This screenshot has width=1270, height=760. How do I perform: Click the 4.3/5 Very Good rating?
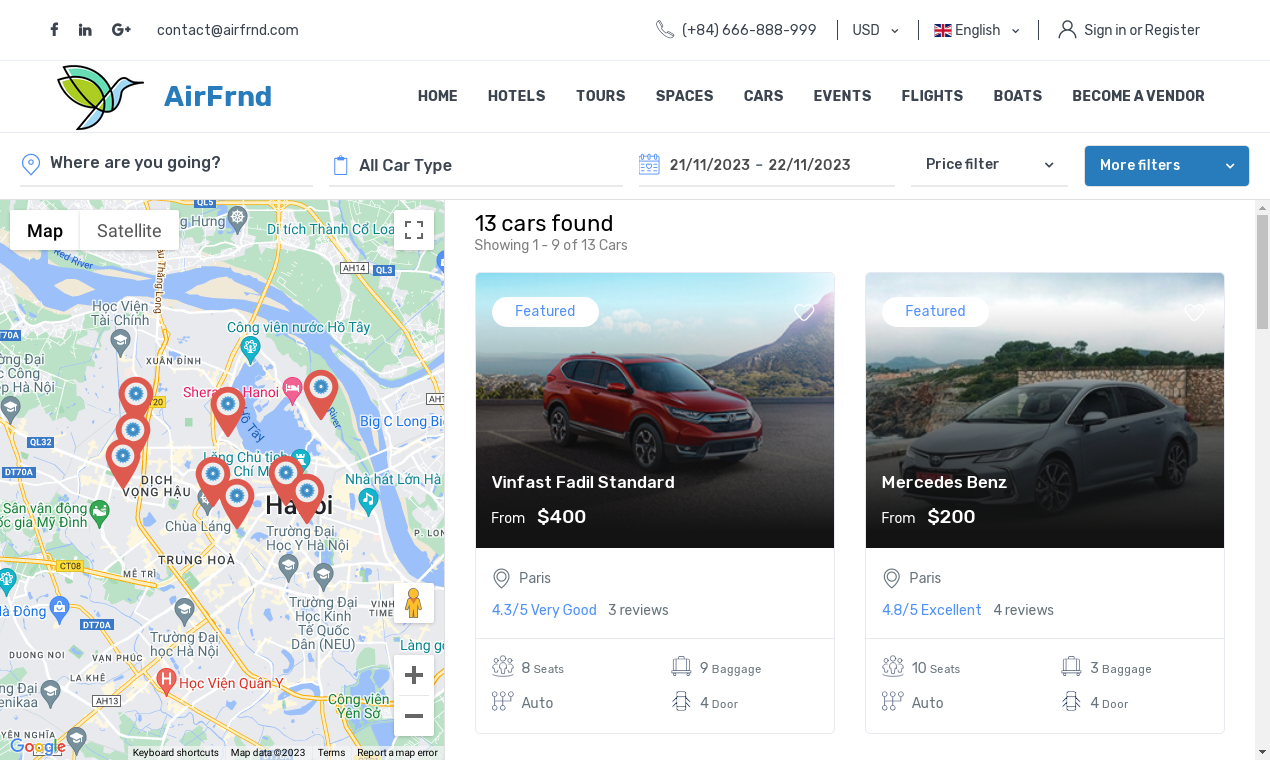click(x=544, y=610)
